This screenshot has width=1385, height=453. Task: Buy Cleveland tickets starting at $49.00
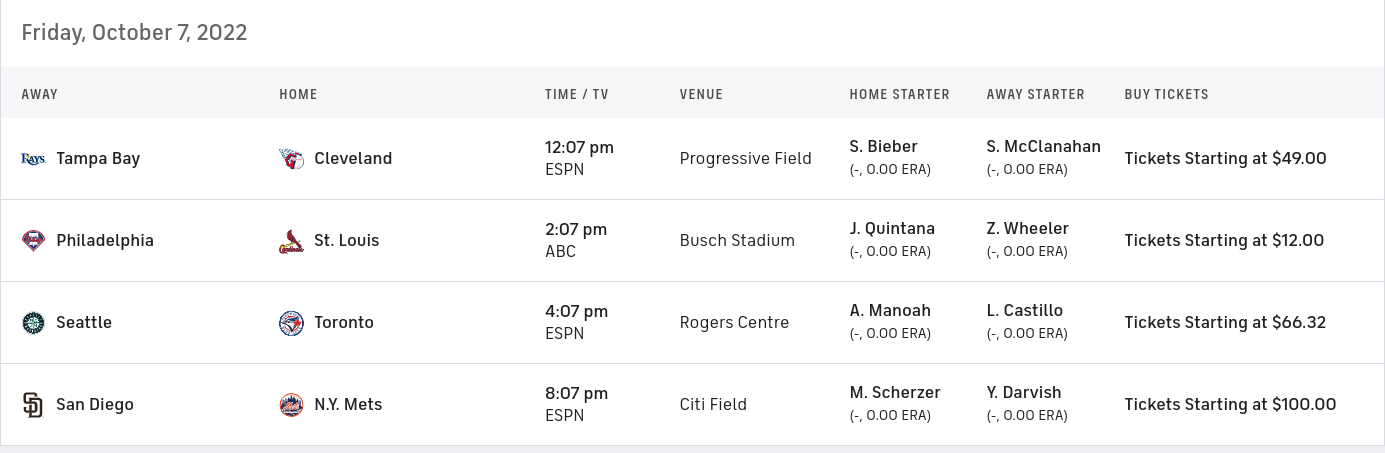click(1225, 158)
